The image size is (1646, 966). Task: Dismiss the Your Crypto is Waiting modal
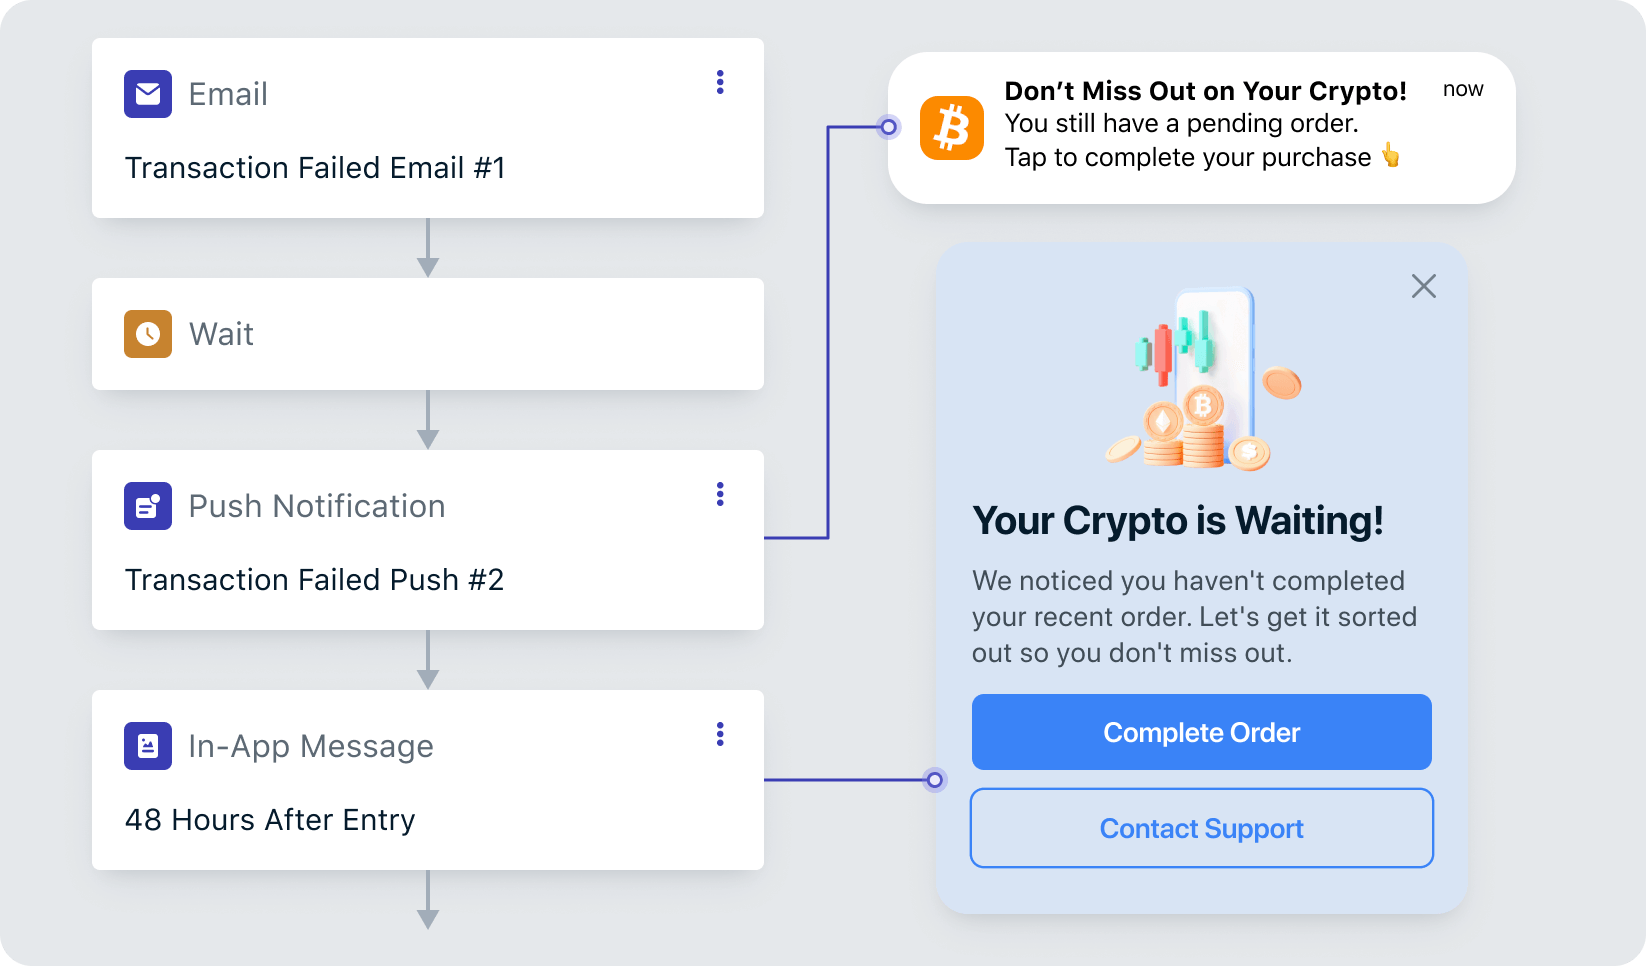[x=1423, y=286]
